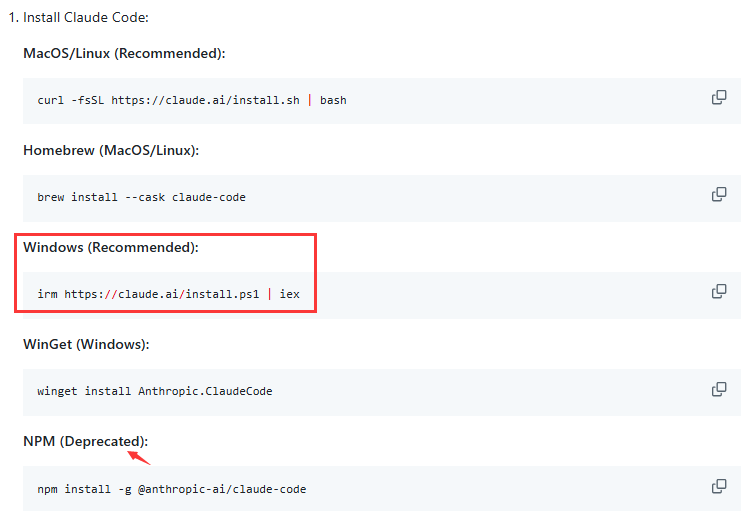Click the irm https://claude.ai/install.ps1 command text
This screenshot has height=511, width=751.
click(169, 294)
